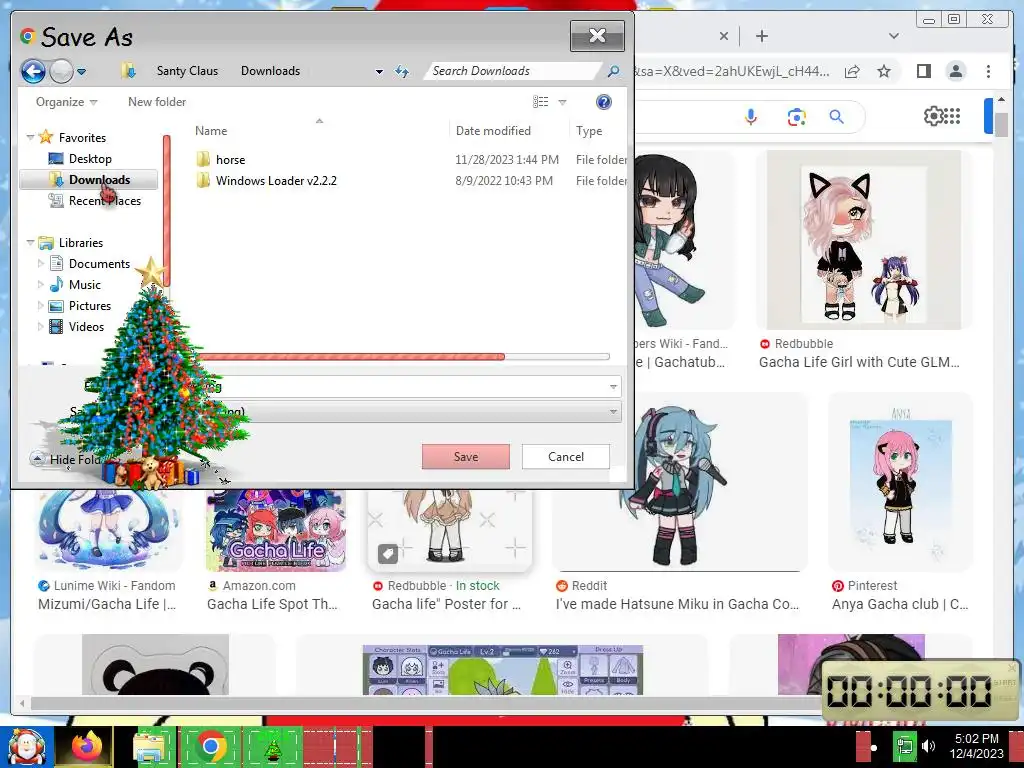Focus the Search Downloads field
Image resolution: width=1024 pixels, height=768 pixels.
coord(513,71)
